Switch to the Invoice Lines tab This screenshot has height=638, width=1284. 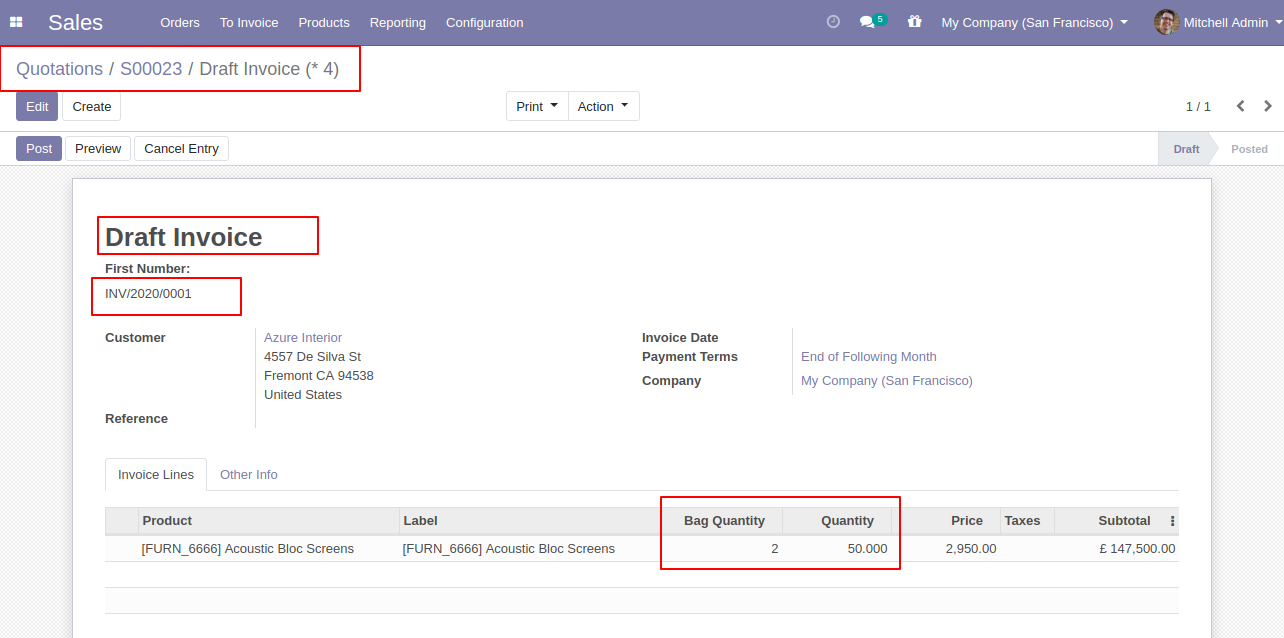(x=156, y=475)
